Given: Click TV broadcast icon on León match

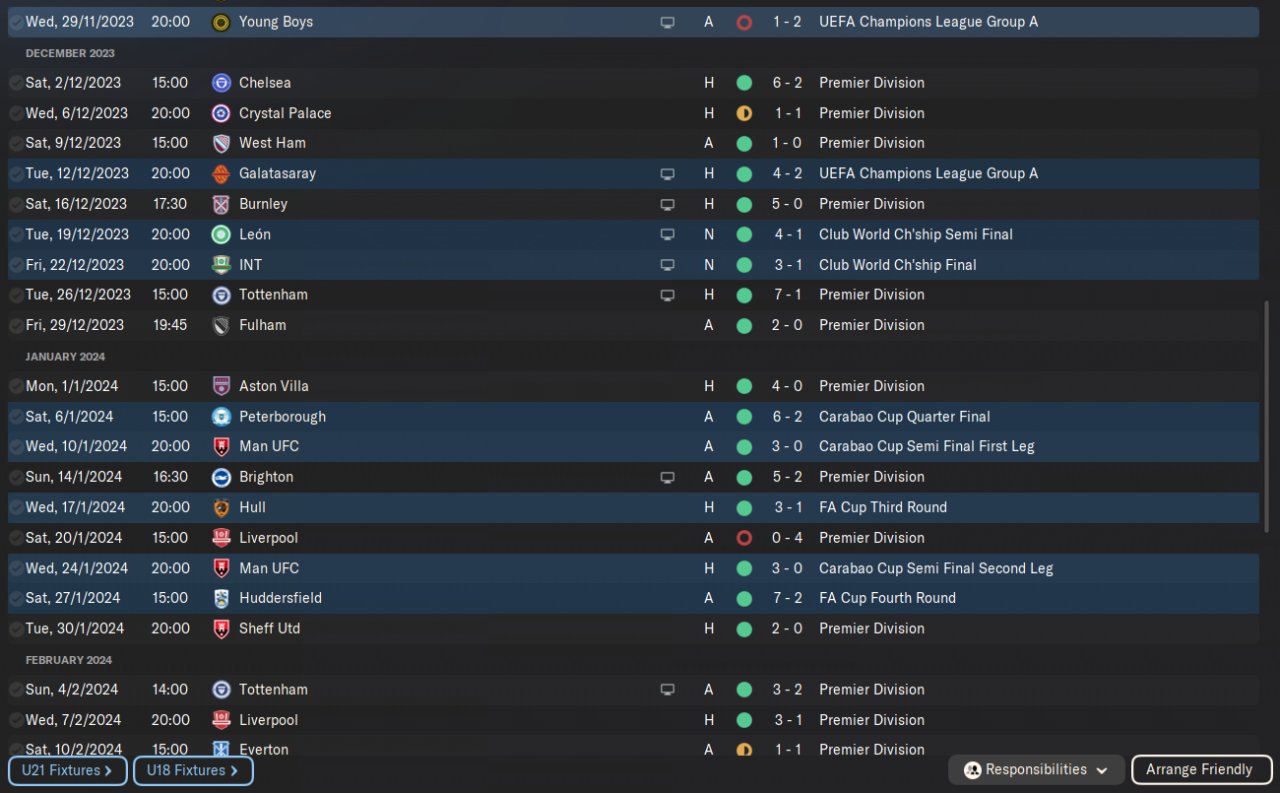Looking at the screenshot, I should 667,235.
